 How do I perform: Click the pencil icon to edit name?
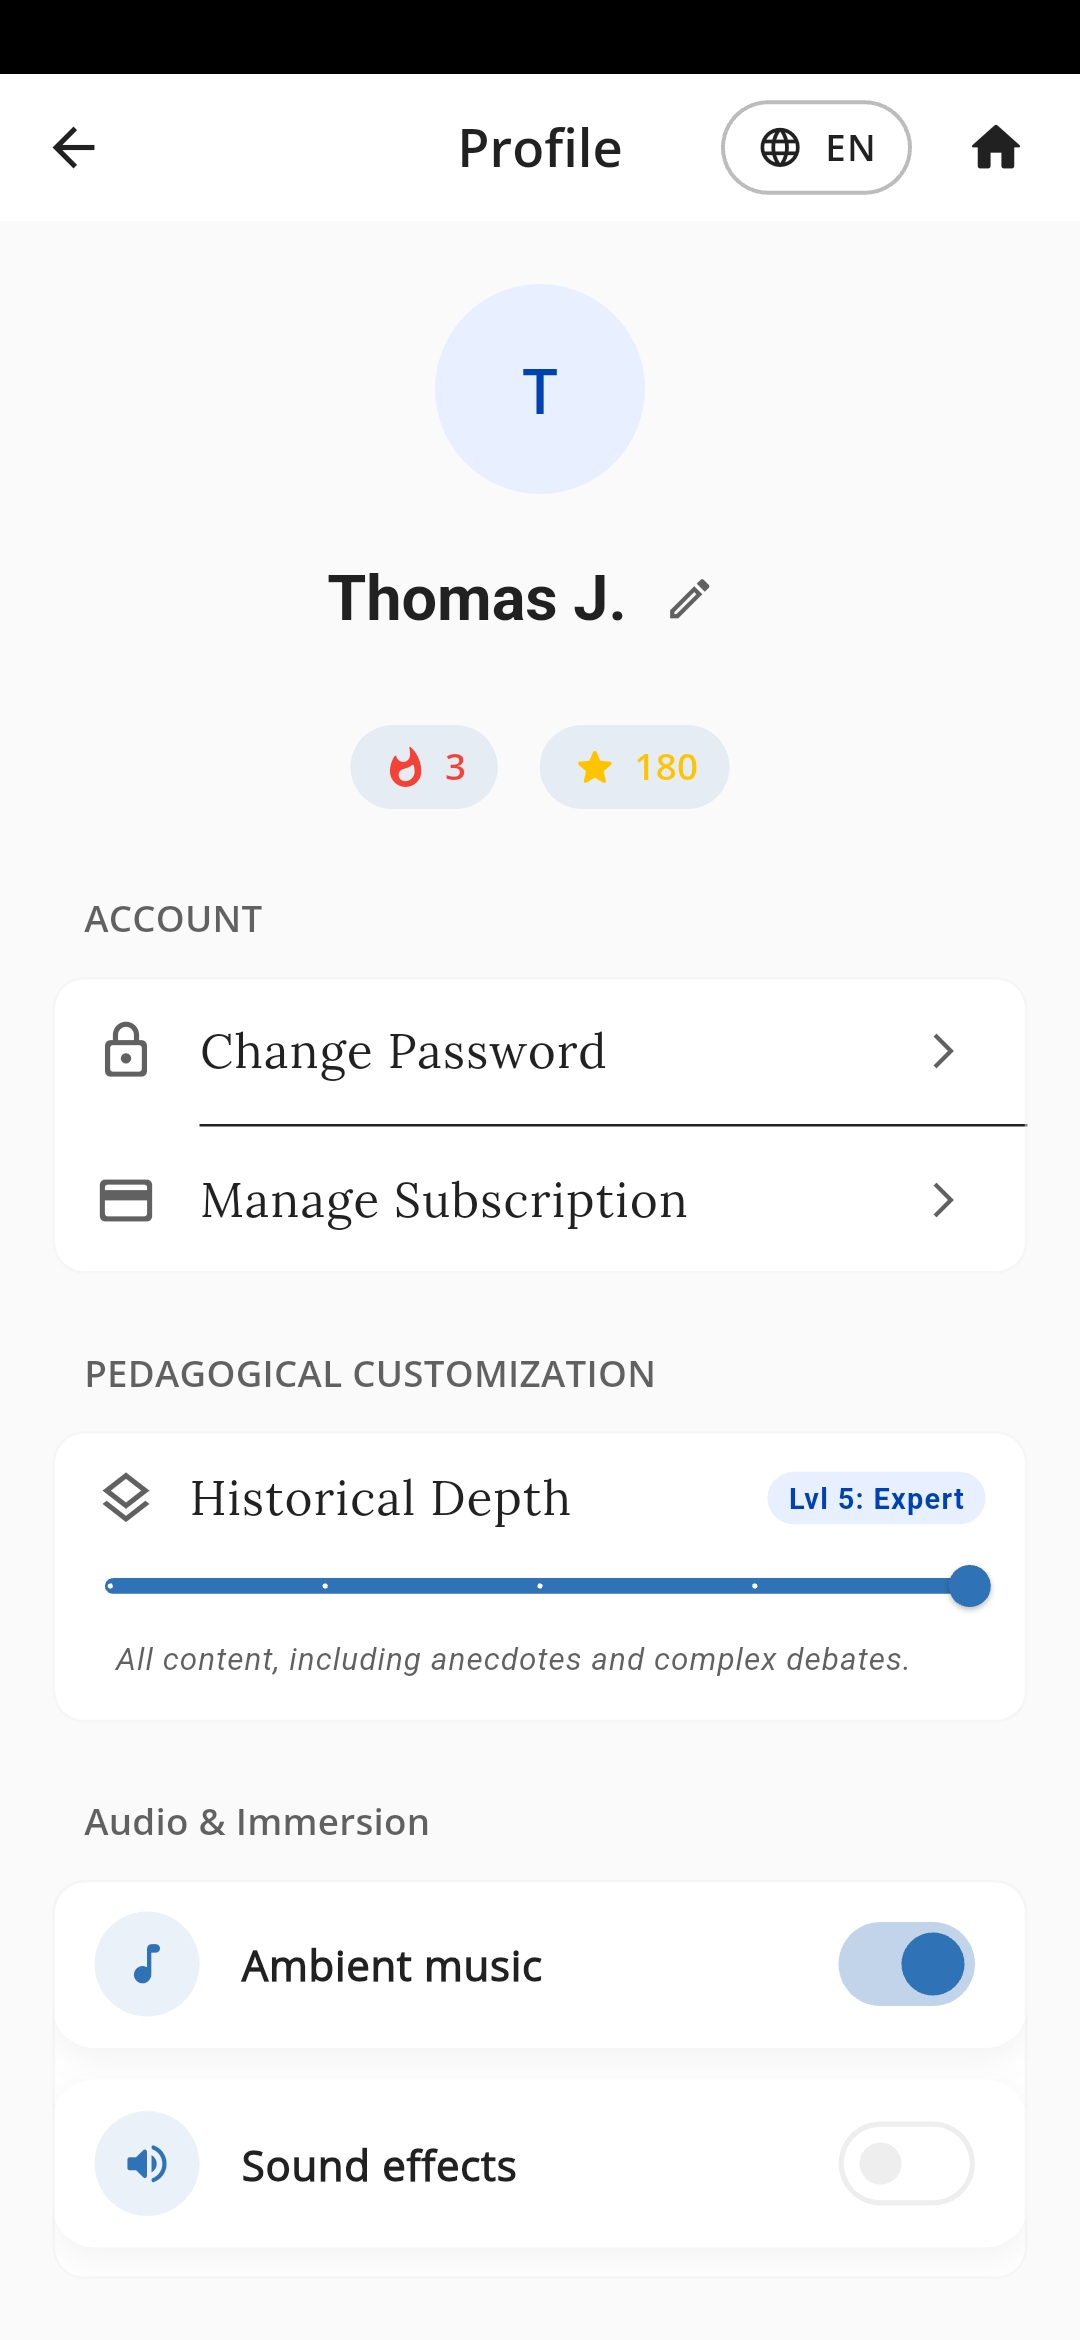click(689, 599)
